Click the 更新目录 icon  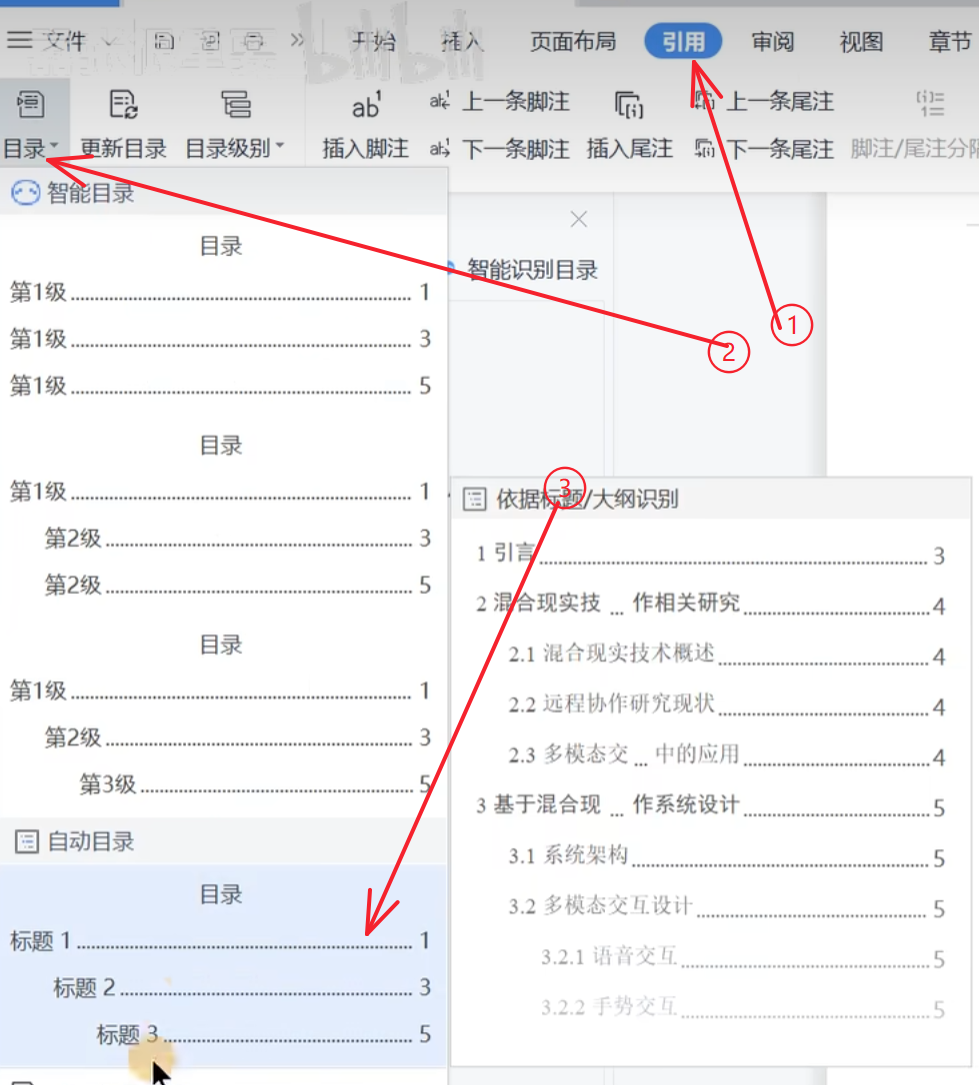(123, 104)
